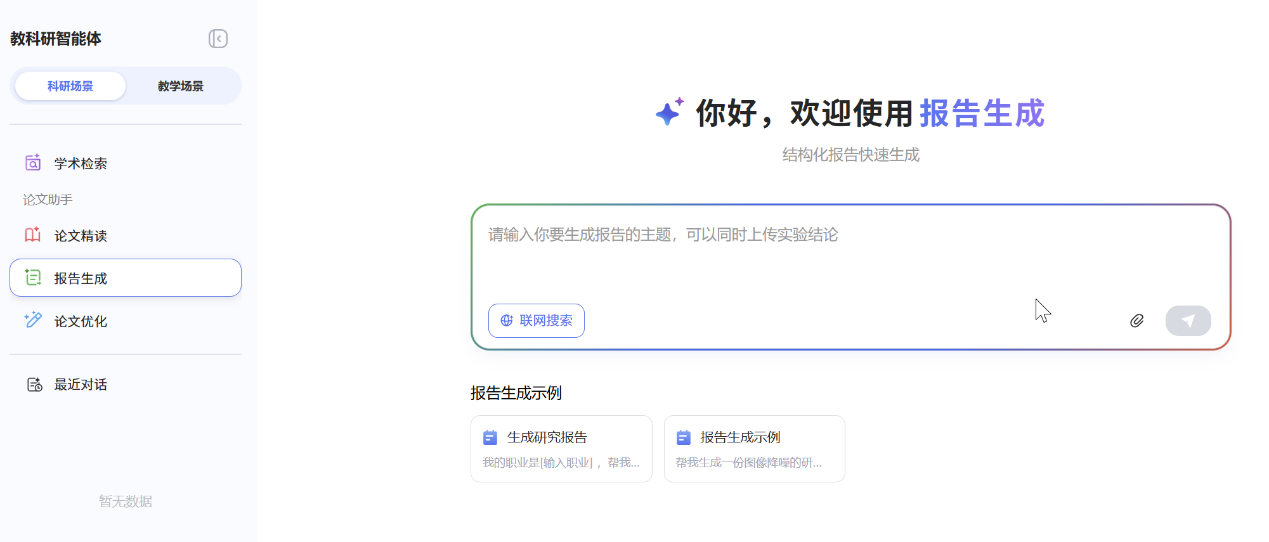This screenshot has width=1269, height=542.
Task: Switch to 教学场景 tab
Action: click(x=181, y=86)
